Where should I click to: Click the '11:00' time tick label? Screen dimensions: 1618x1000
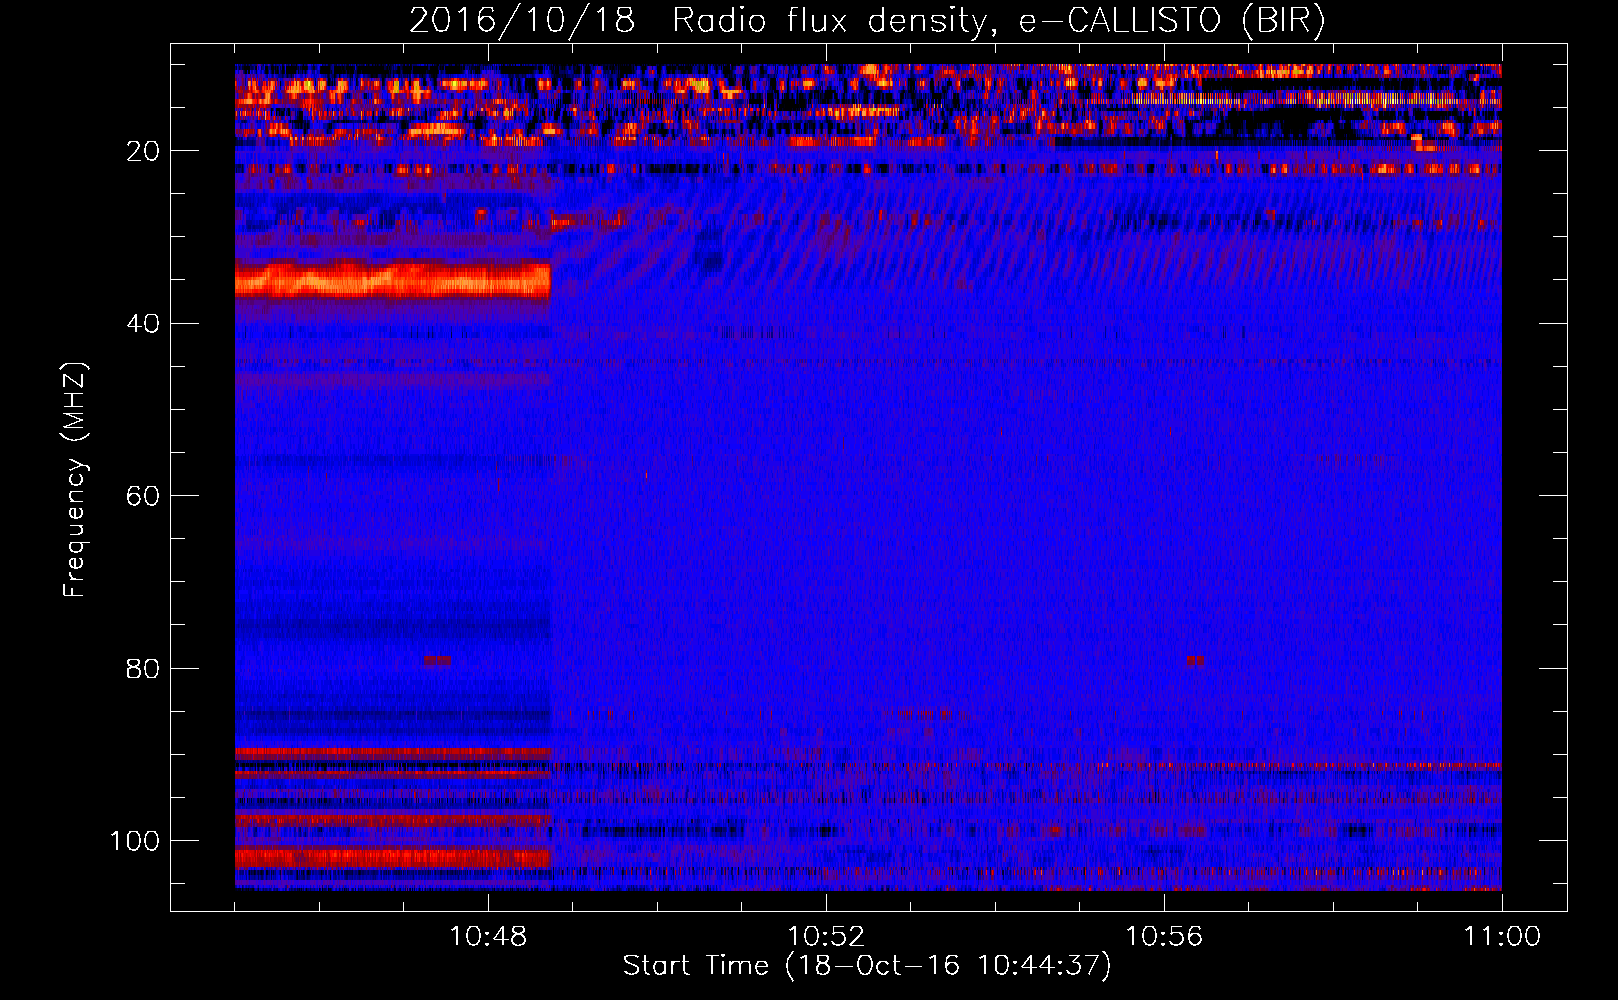click(x=1502, y=936)
